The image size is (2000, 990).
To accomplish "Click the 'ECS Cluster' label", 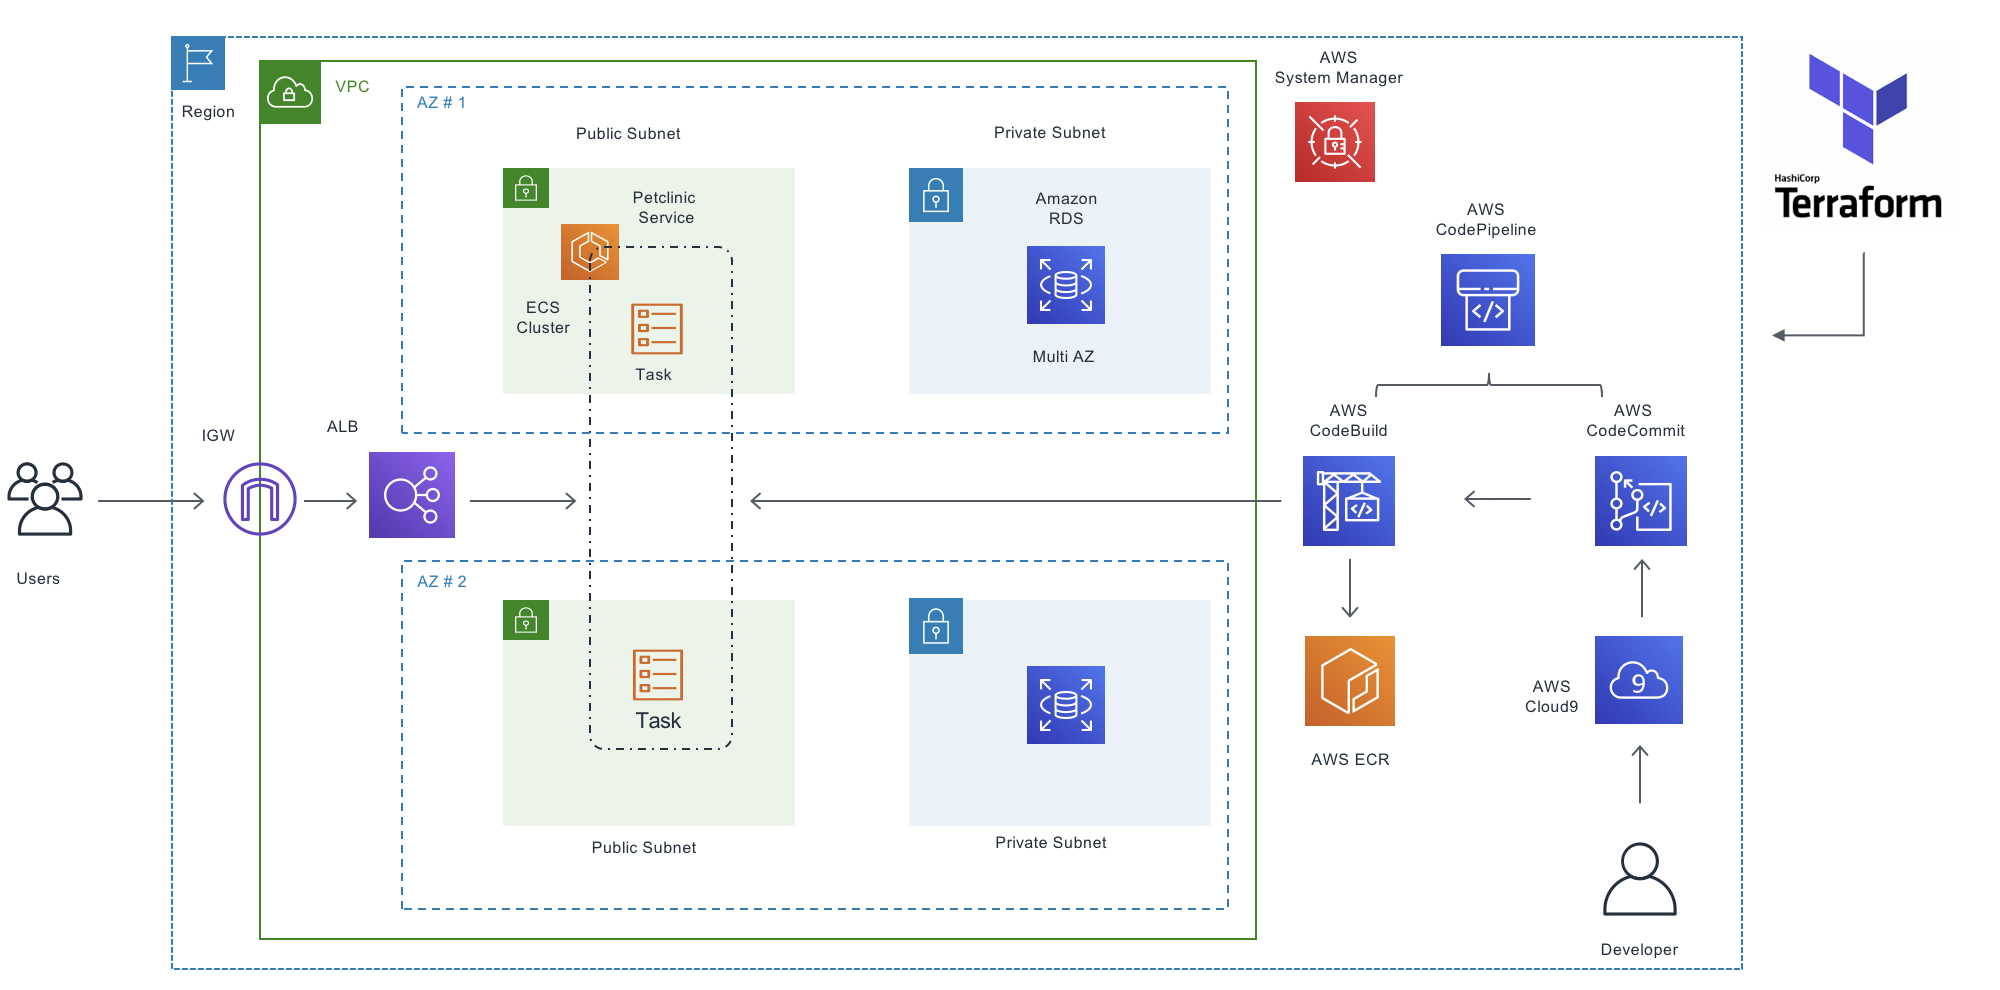I will (543, 317).
